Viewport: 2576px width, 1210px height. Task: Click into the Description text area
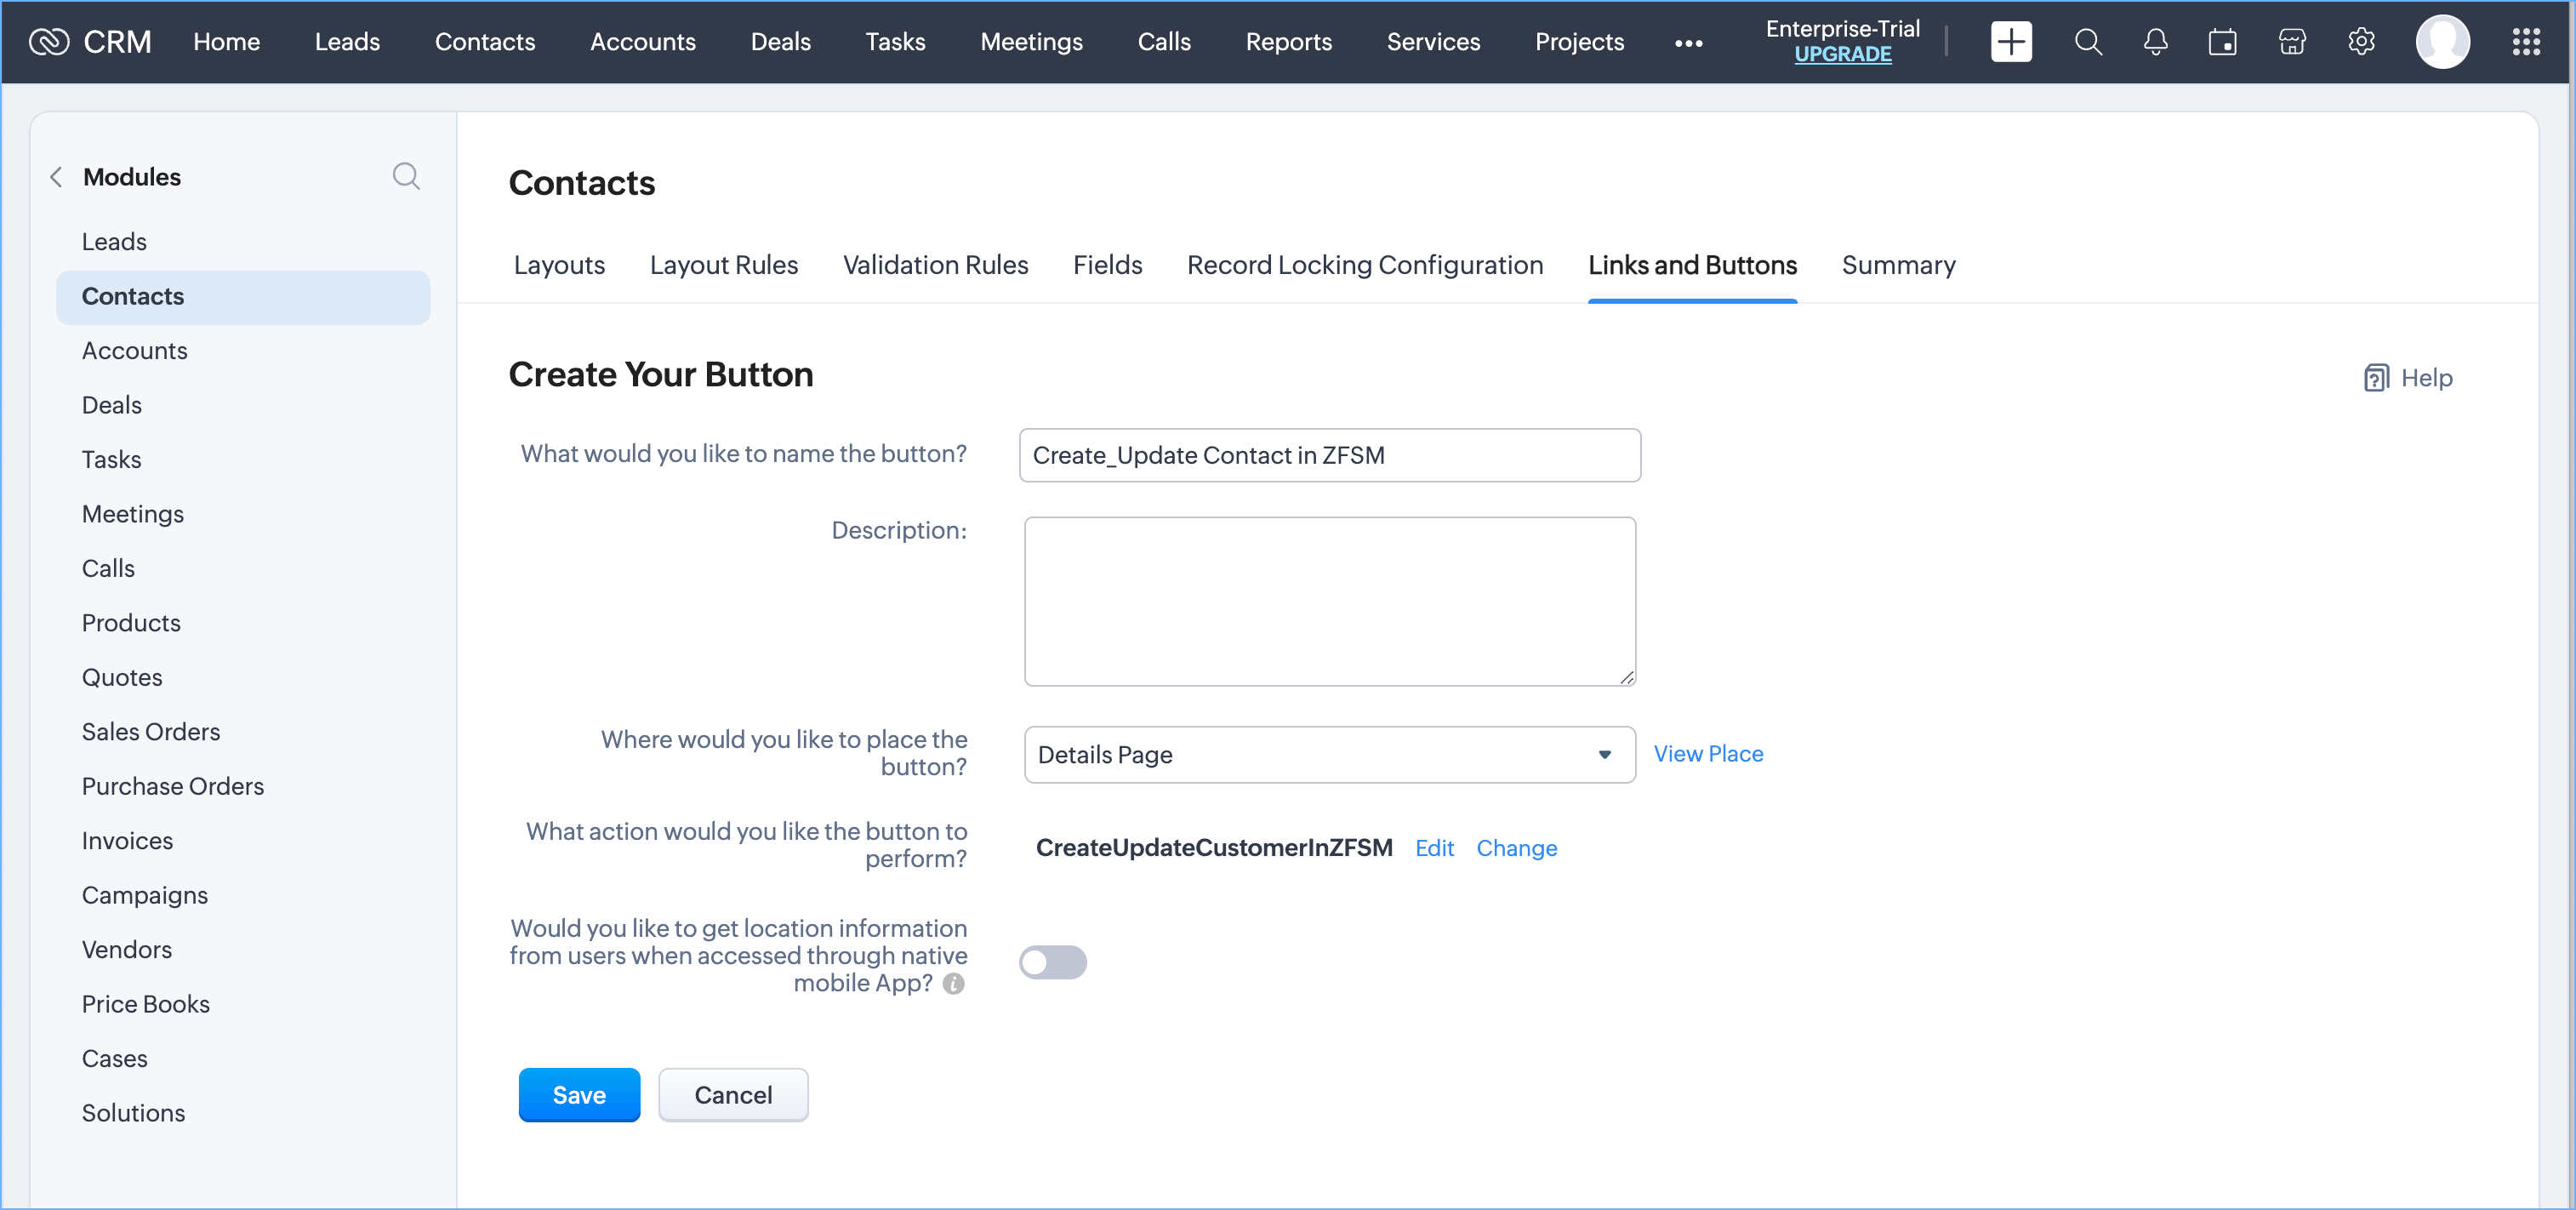(x=1329, y=601)
